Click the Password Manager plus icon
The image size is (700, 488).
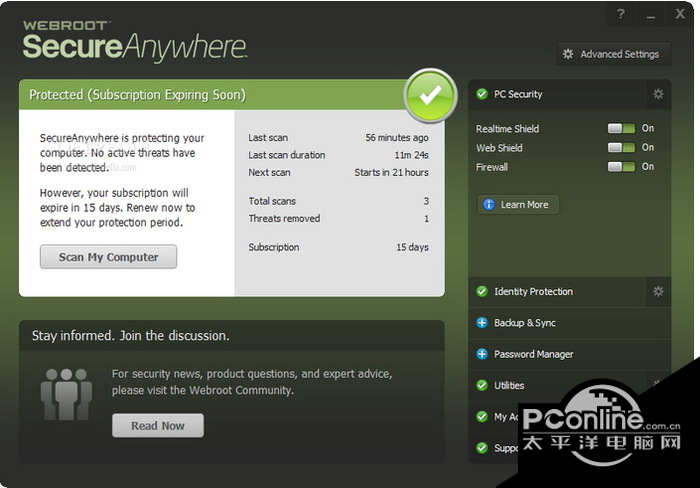click(482, 354)
